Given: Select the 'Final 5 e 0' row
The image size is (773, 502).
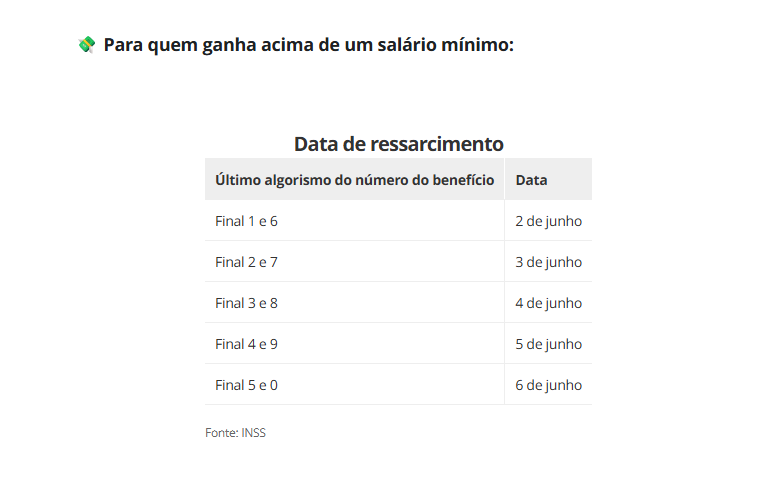Looking at the screenshot, I should click(x=398, y=384).
